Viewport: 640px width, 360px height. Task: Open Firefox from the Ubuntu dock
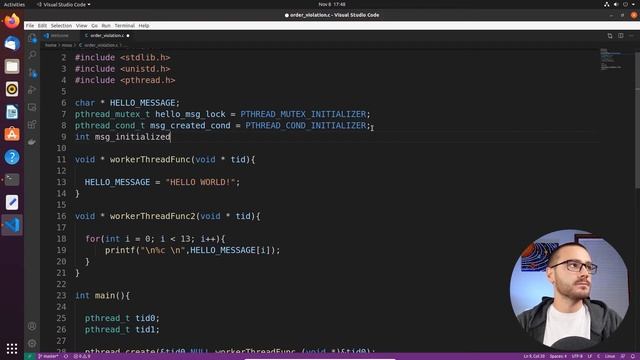pos(12,21)
